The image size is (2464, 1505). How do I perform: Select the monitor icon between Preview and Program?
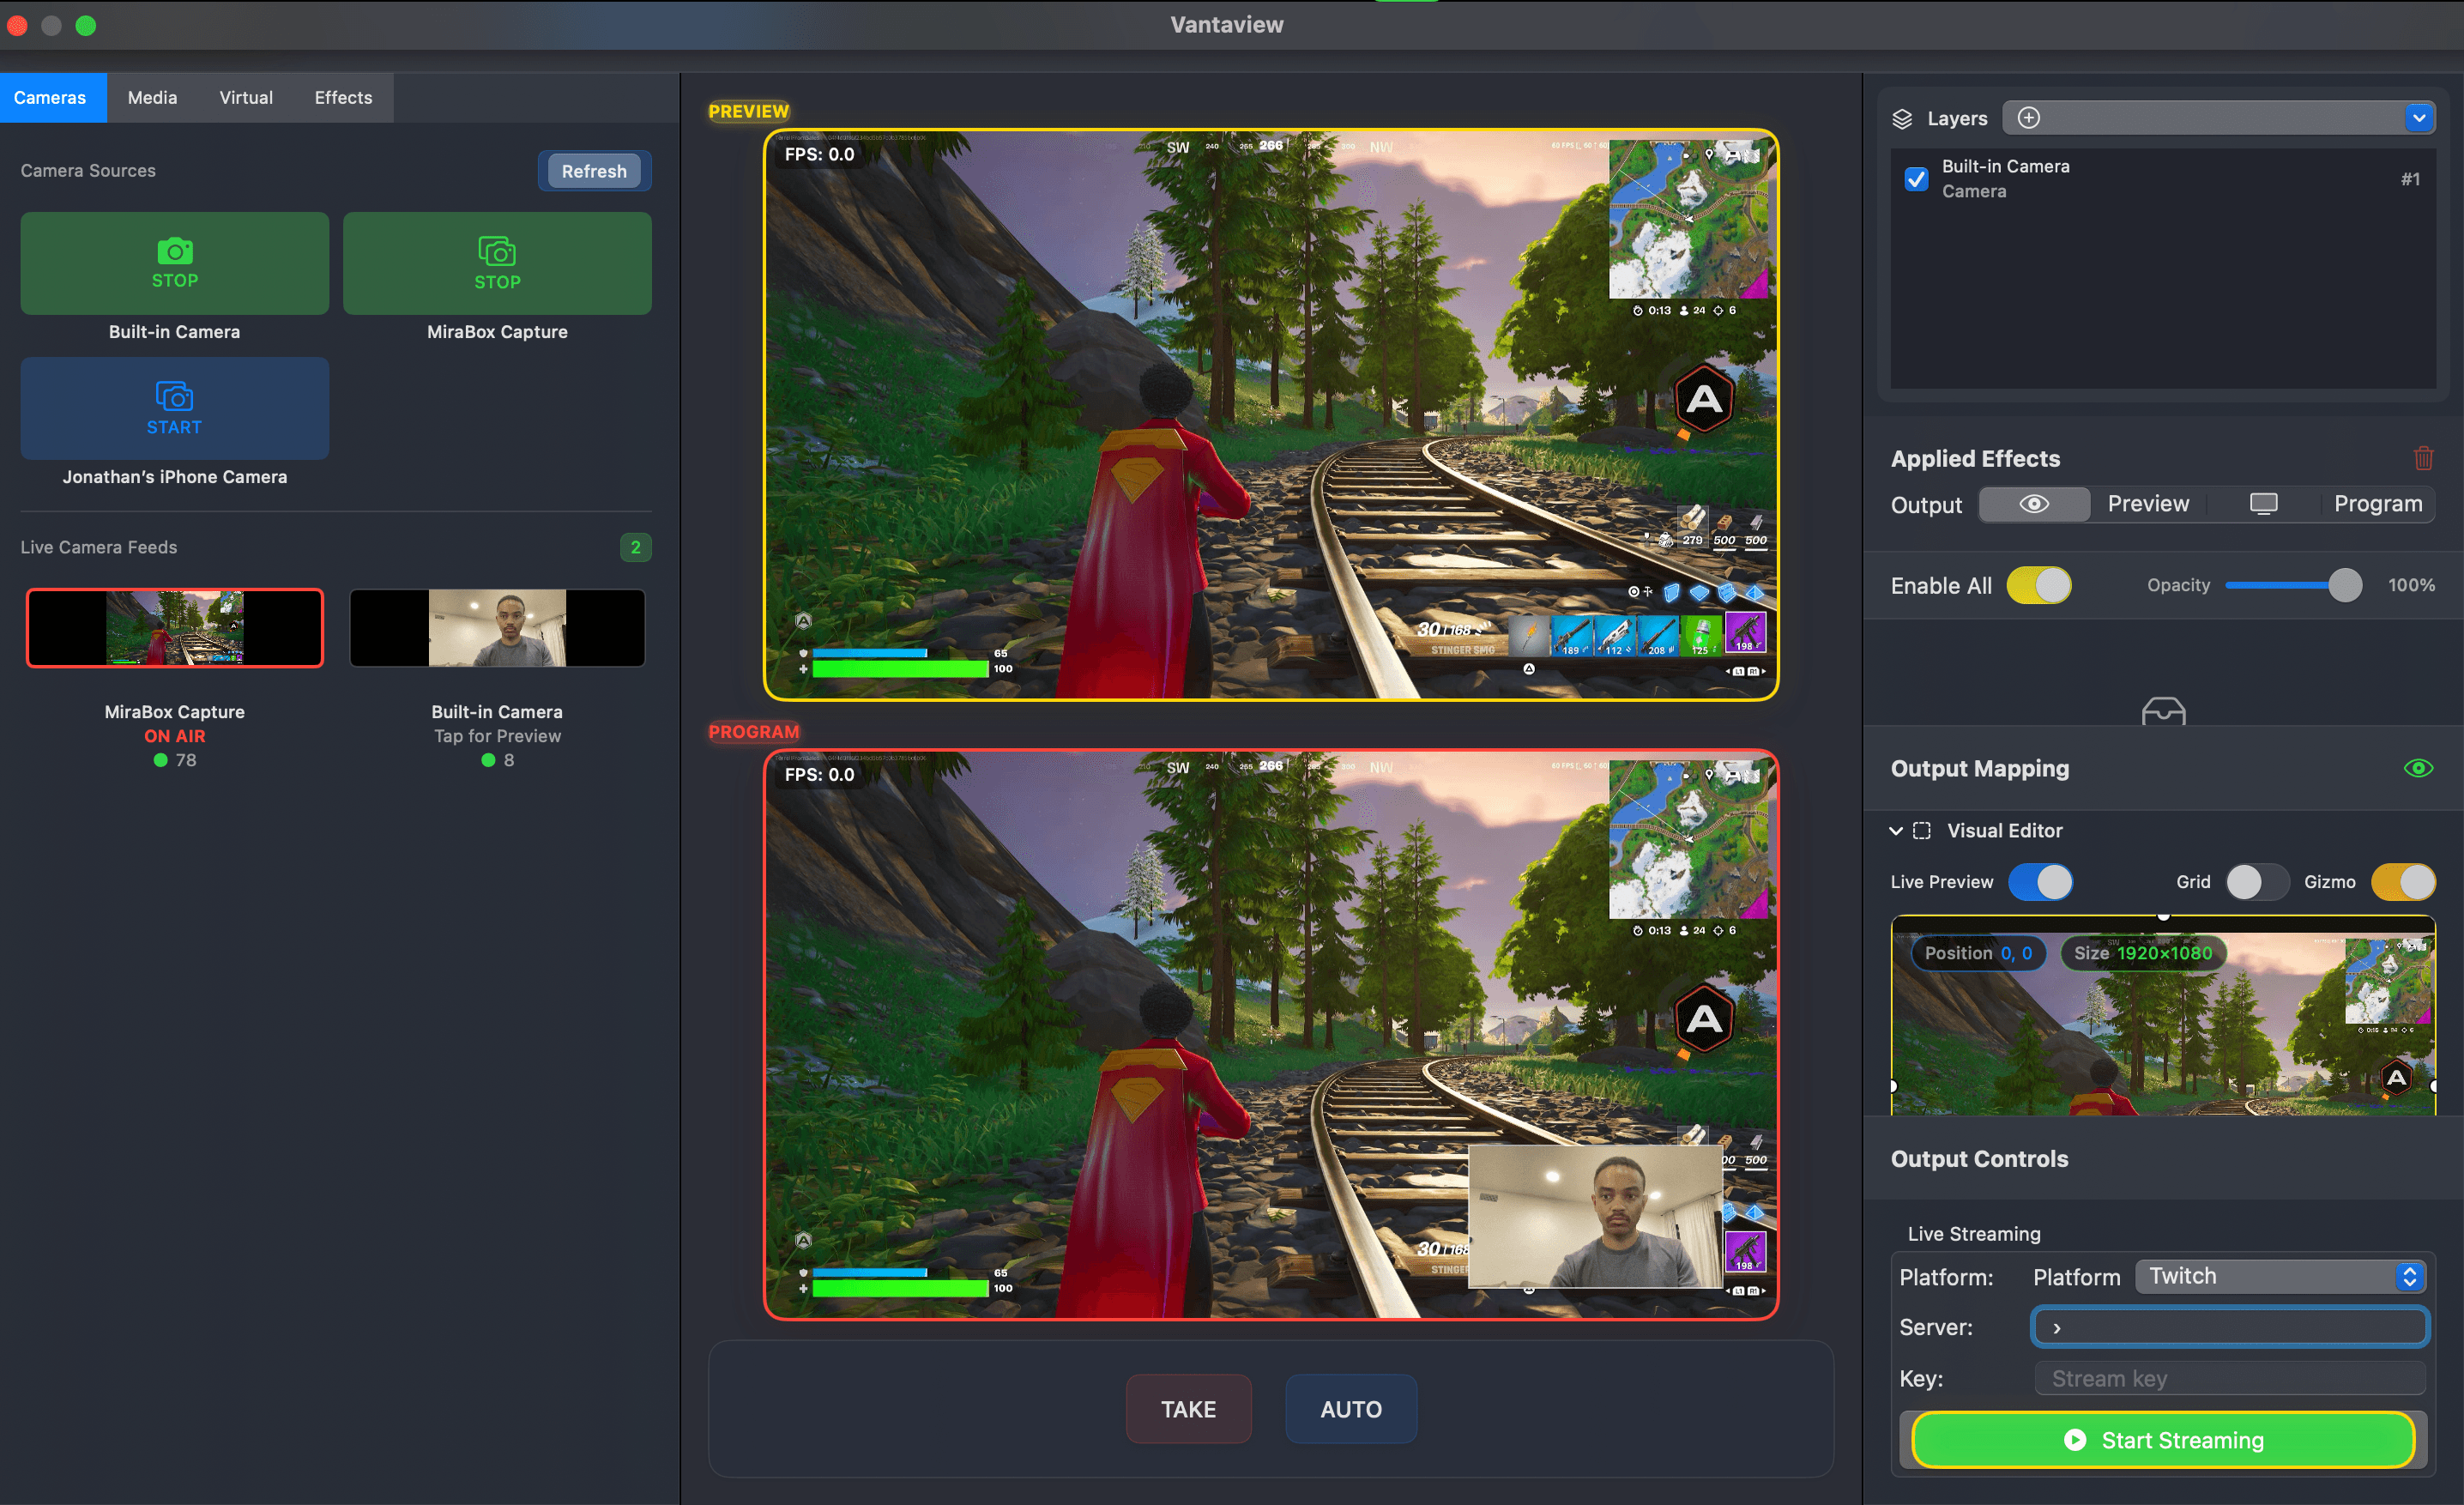coord(2263,504)
